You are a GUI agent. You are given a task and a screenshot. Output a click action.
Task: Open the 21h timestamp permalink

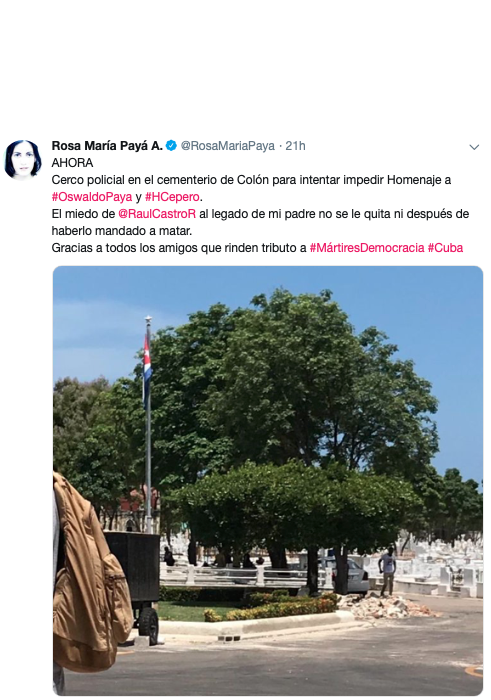295,146
